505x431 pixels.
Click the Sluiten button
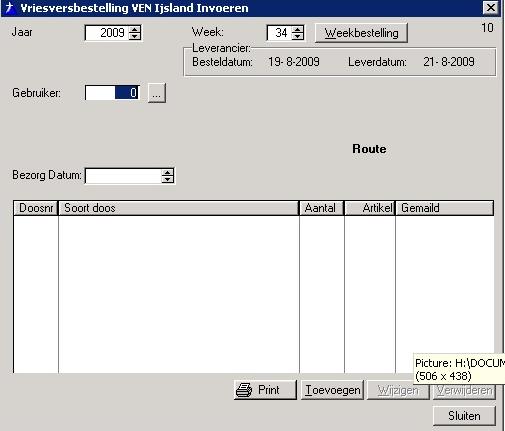point(464,416)
